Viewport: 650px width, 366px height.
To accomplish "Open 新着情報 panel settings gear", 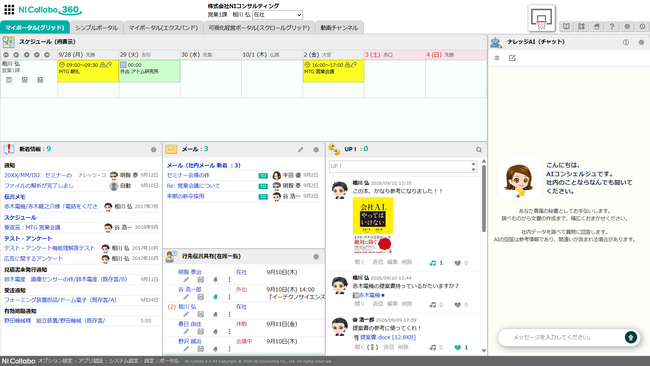I will [153, 150].
